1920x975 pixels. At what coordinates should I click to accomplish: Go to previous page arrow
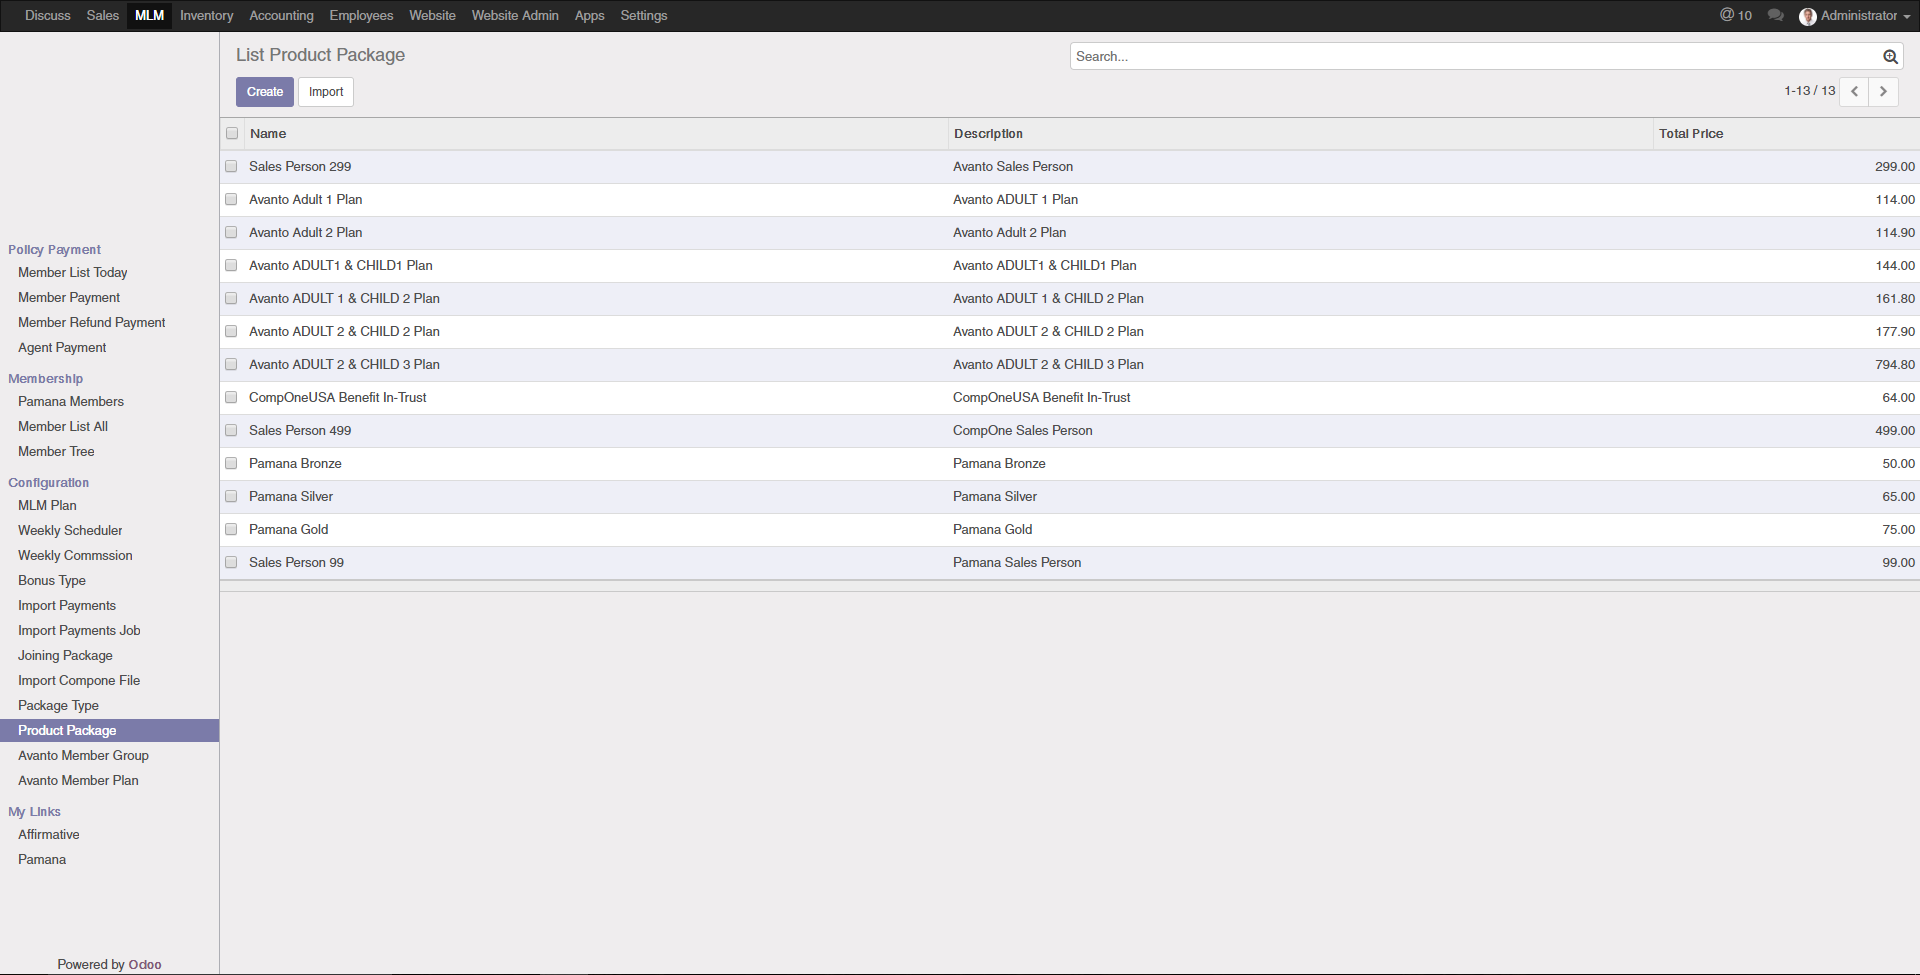point(1854,91)
